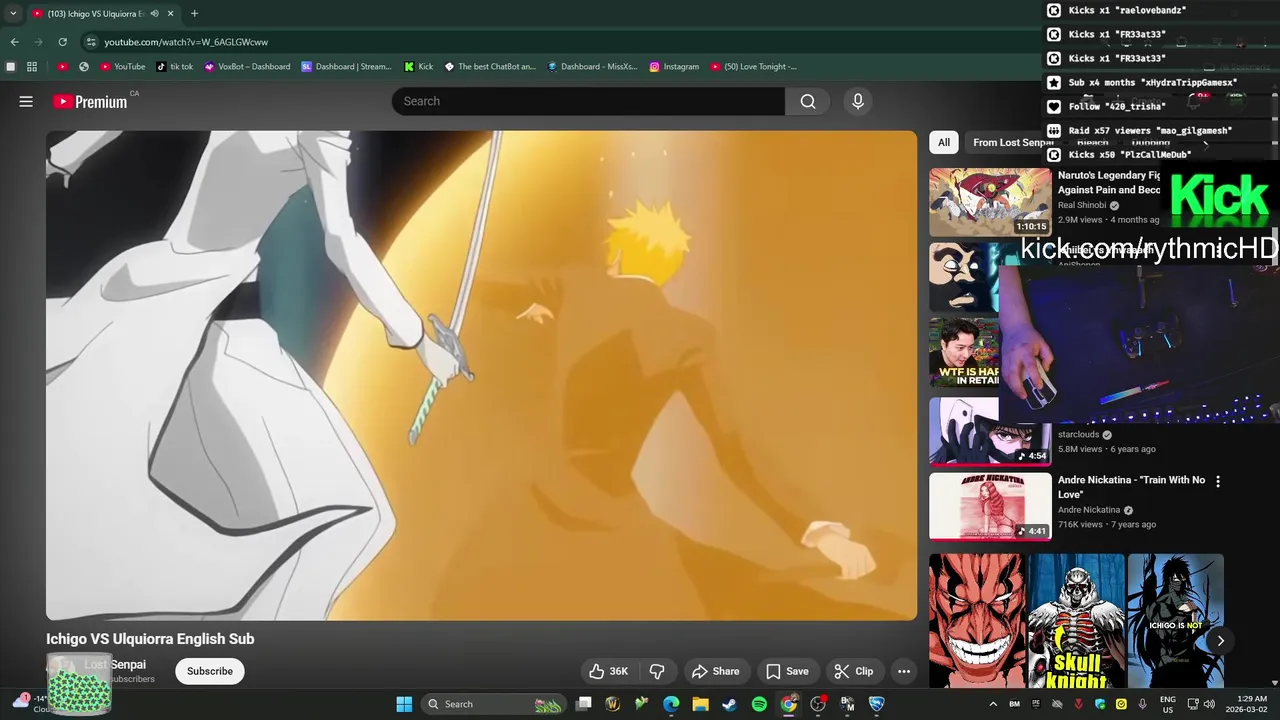Open the Andre Nickatina video thumbnail
This screenshot has height=720, width=1280.
coord(990,506)
